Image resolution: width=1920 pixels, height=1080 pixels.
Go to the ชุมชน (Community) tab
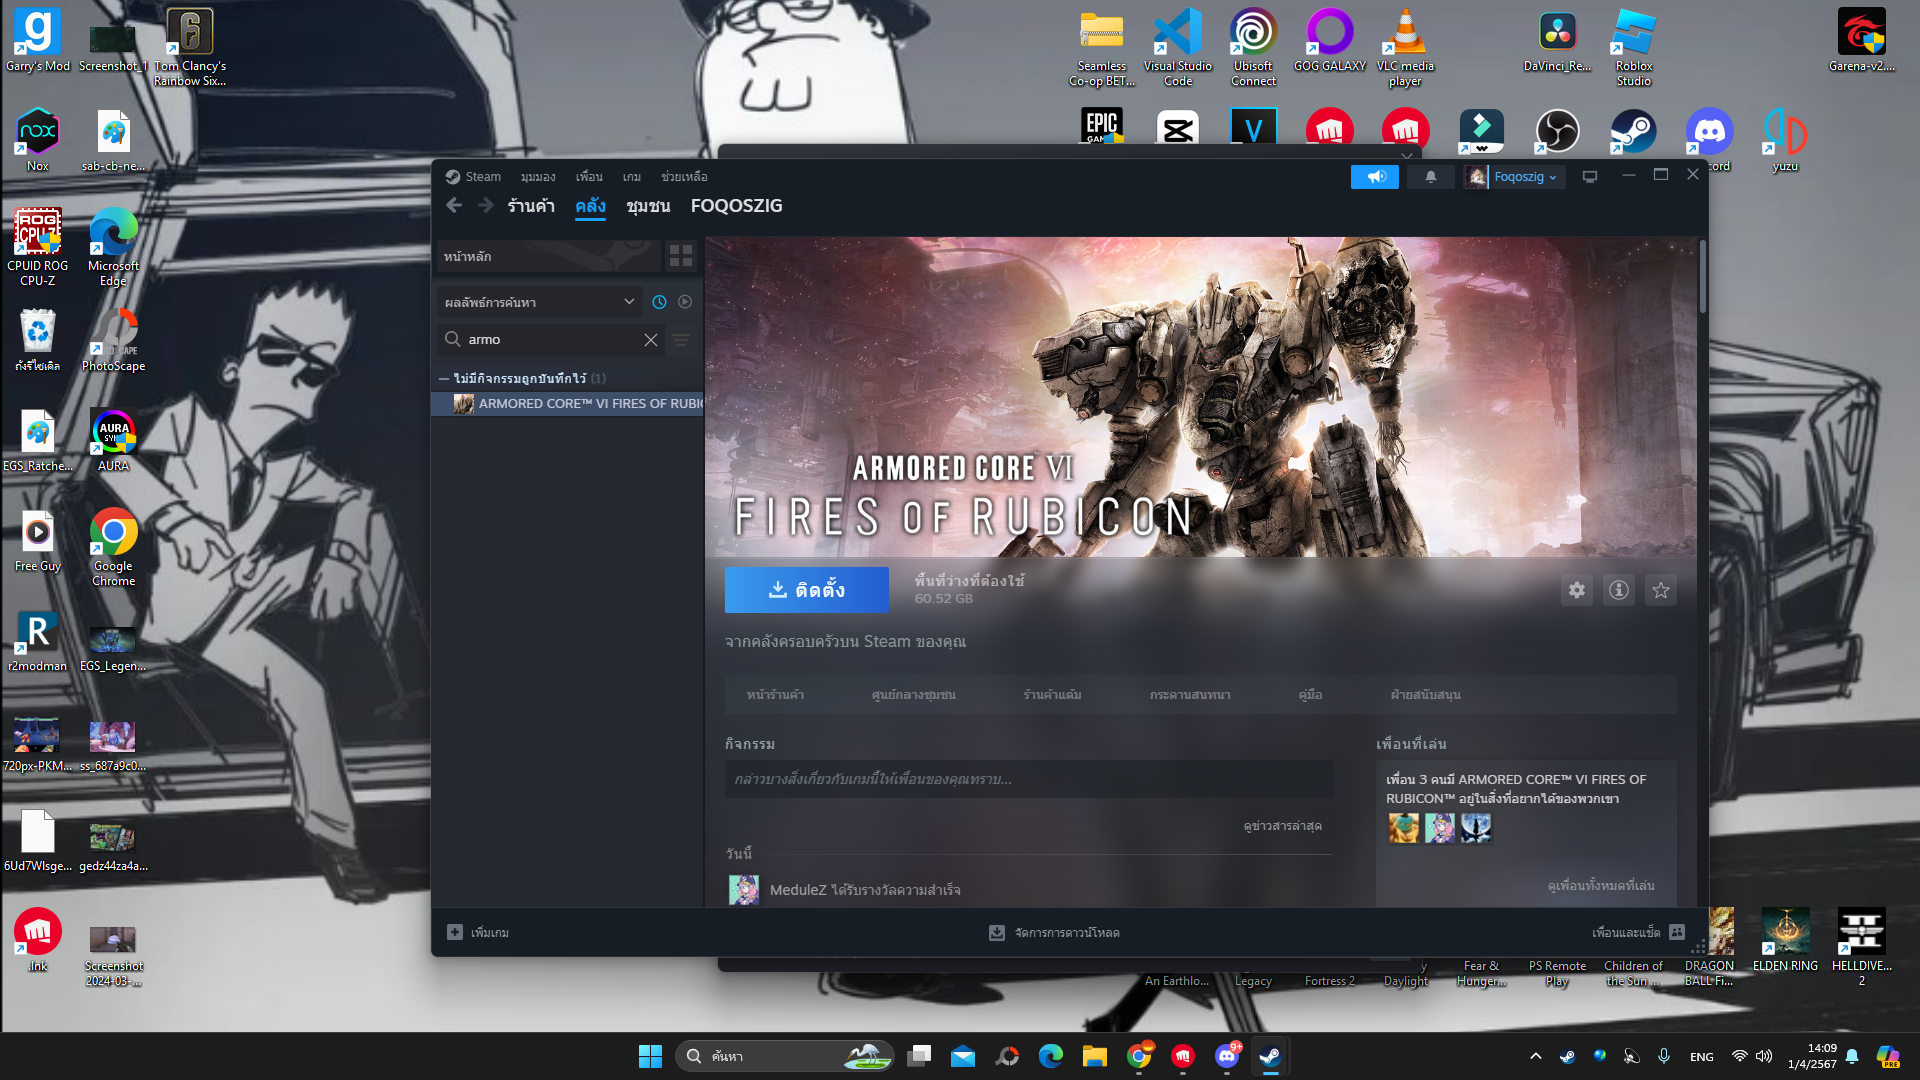coord(648,206)
